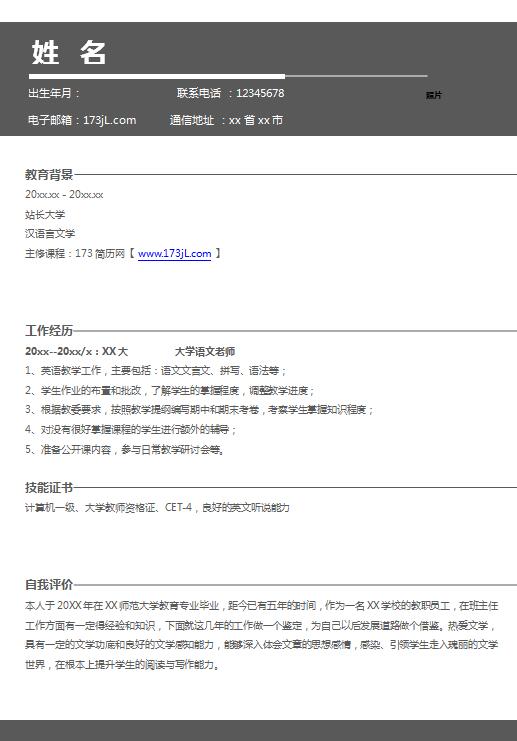Click work item 2 about 学生作业的布置和批改

[x=170, y=390]
